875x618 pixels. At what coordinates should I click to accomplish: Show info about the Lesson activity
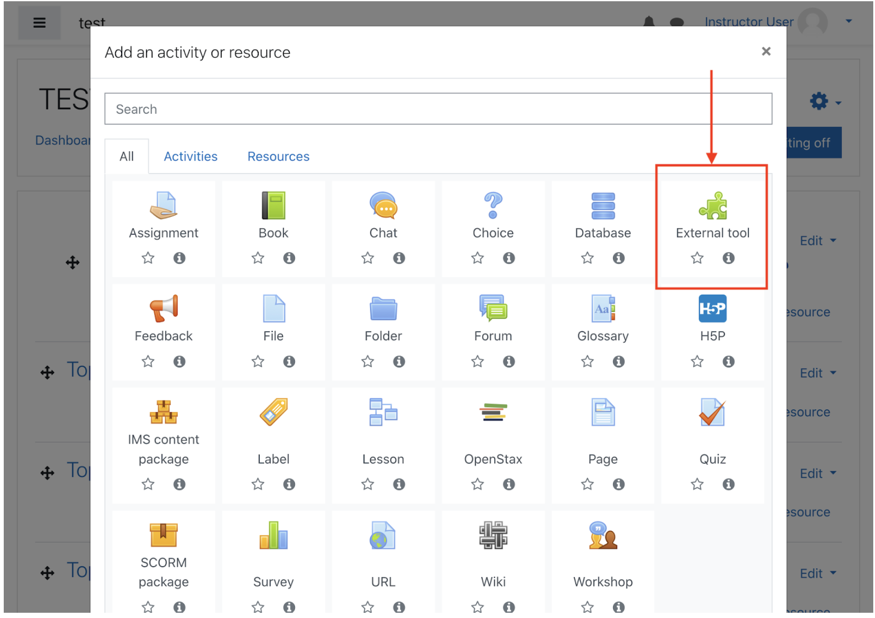coord(398,484)
